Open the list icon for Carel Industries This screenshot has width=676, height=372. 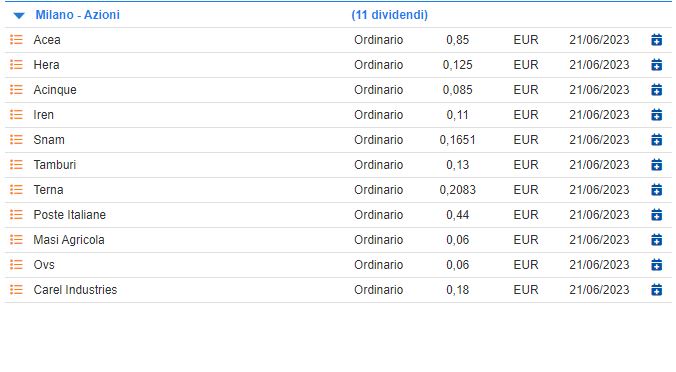pyautogui.click(x=16, y=290)
